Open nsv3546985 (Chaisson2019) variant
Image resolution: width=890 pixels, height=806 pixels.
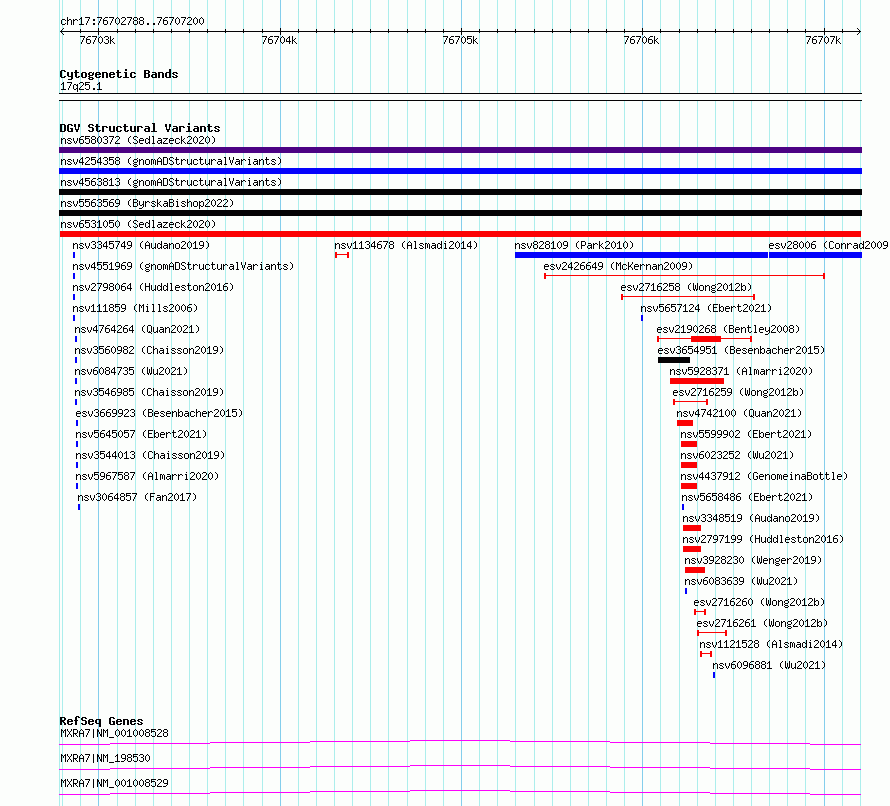(x=149, y=392)
